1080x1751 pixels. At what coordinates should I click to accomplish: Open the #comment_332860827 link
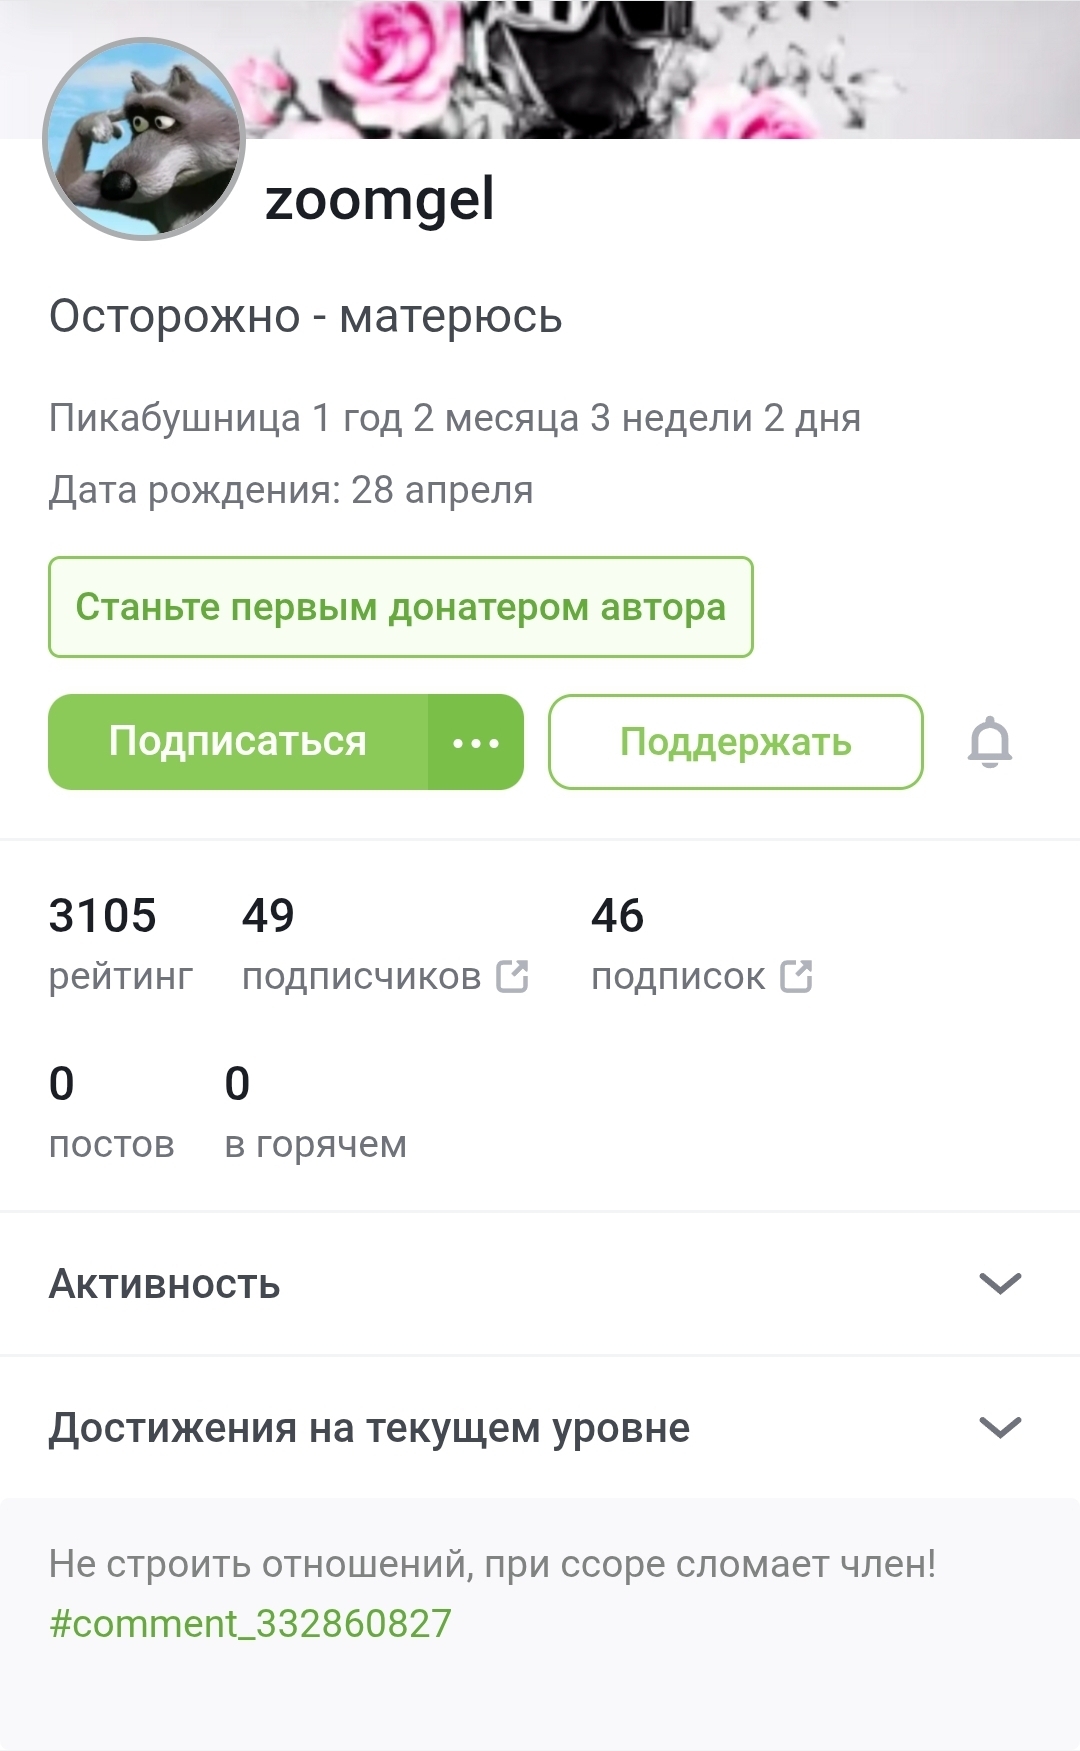pos(250,1623)
